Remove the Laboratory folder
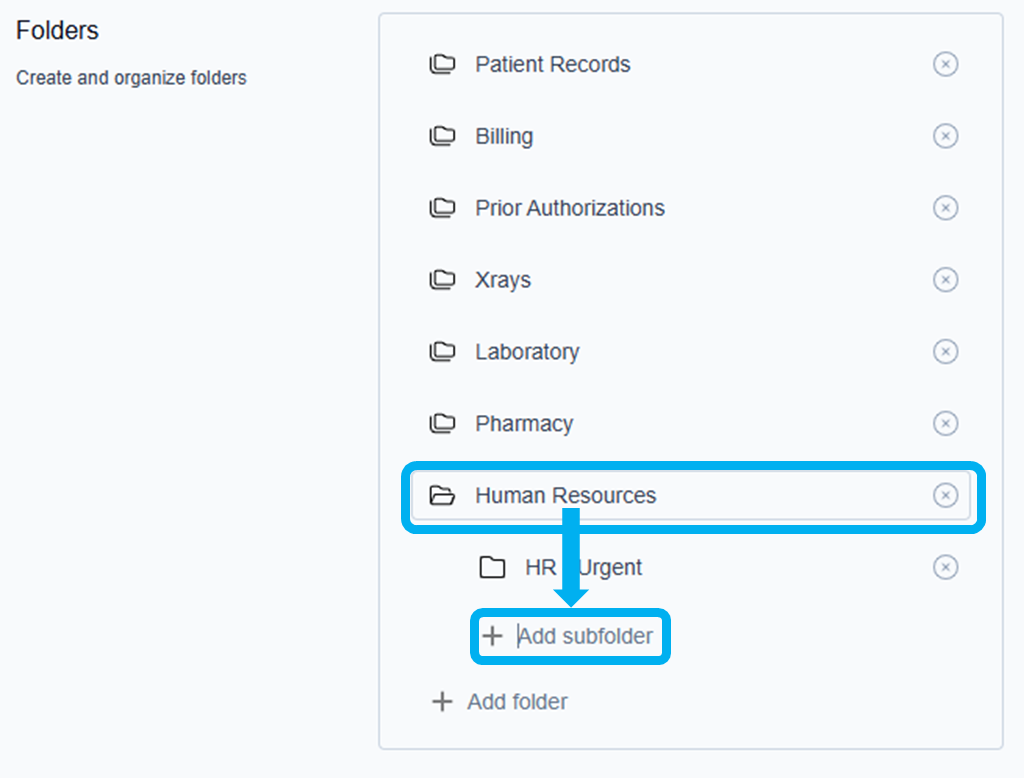Viewport: 1024px width, 778px height. [x=945, y=352]
